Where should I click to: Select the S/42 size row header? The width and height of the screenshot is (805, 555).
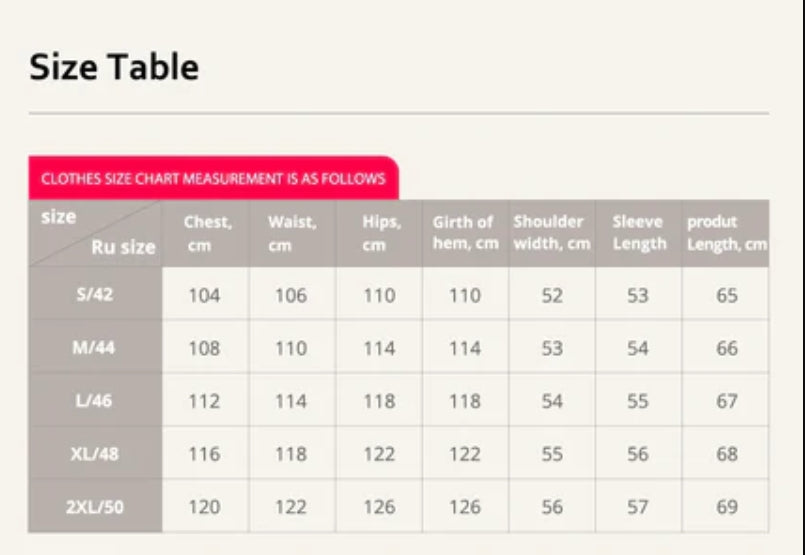(x=95, y=295)
